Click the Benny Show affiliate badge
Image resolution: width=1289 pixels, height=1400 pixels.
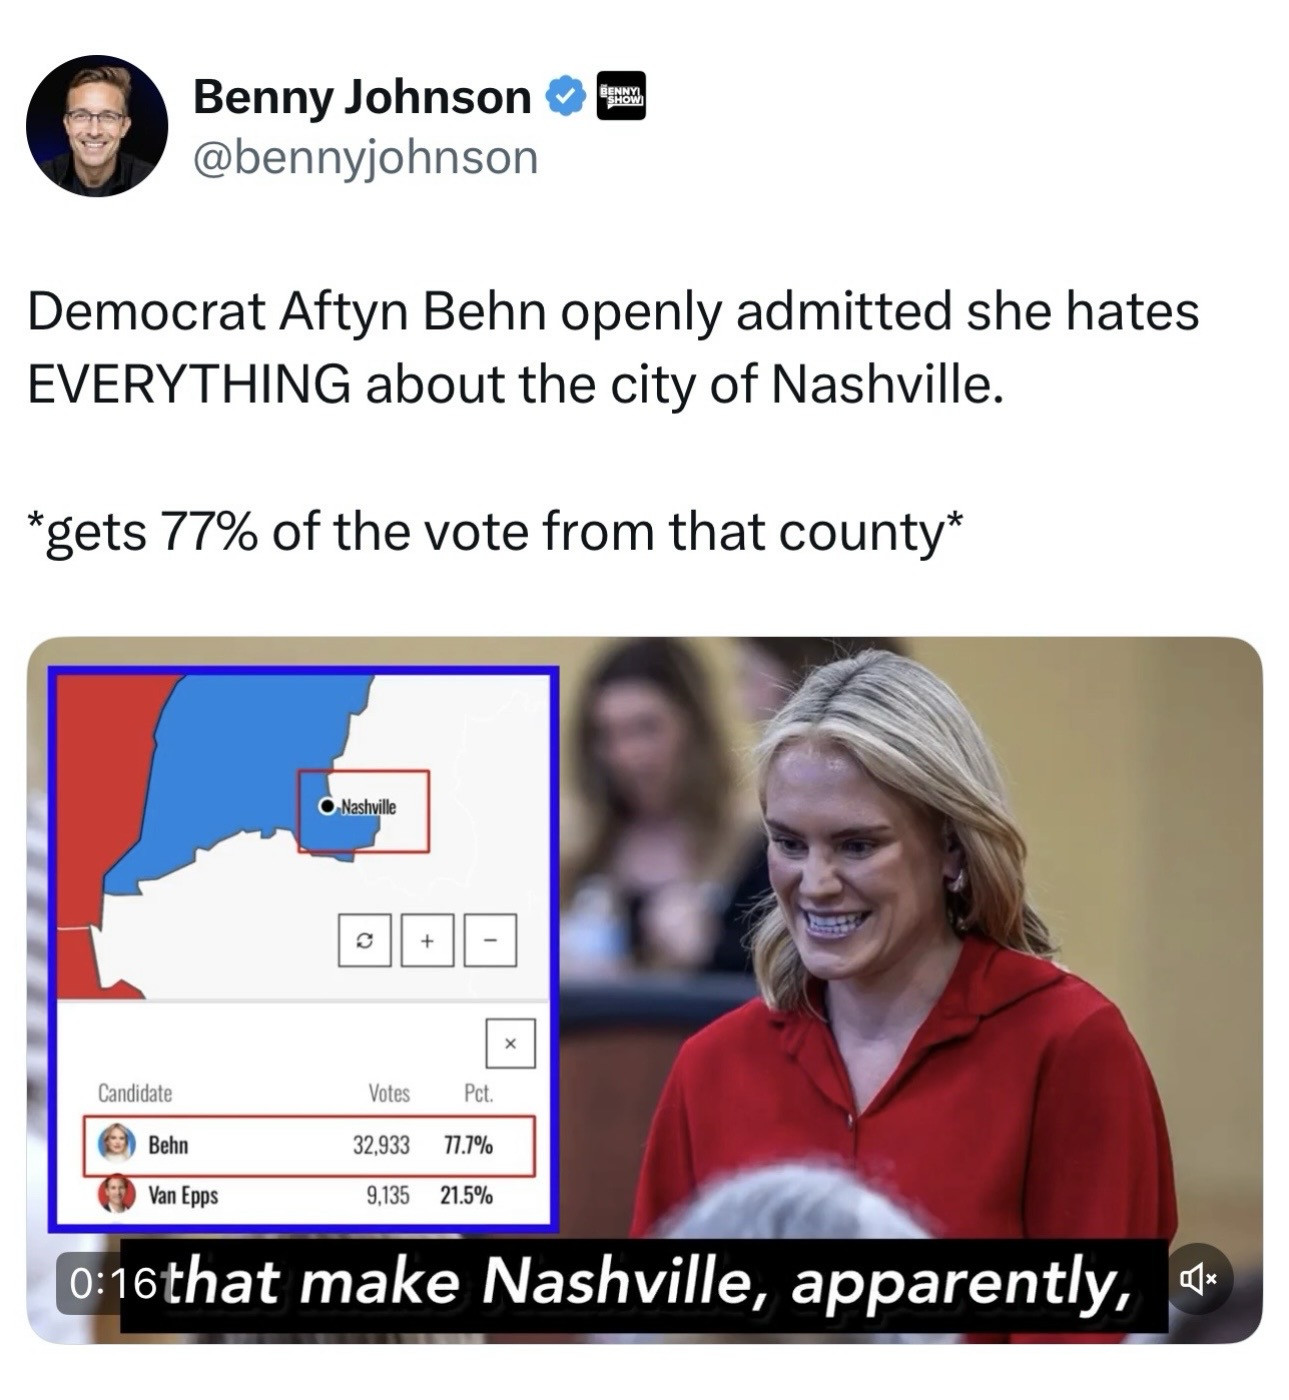point(621,96)
